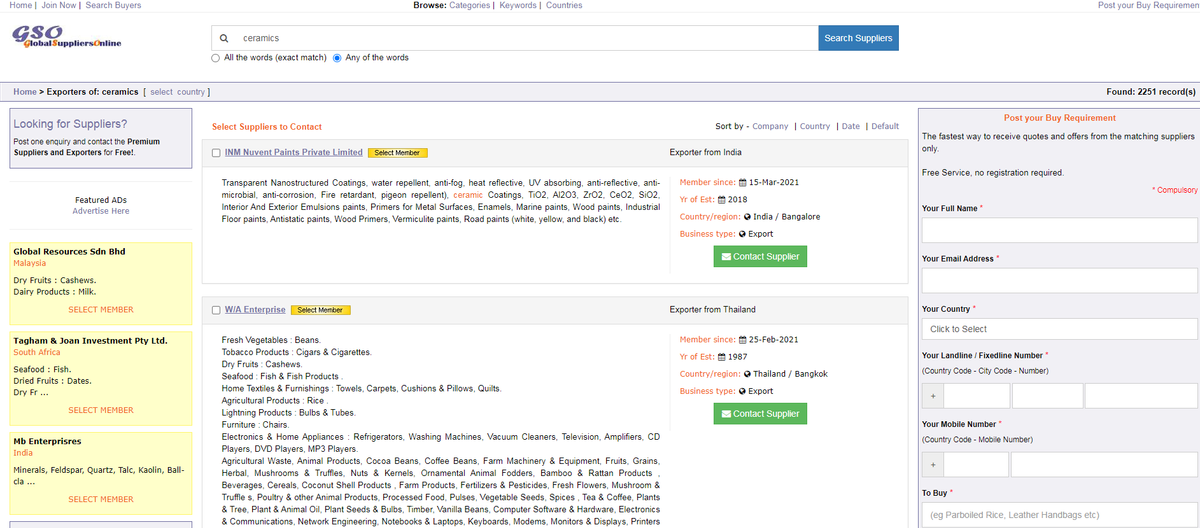Click the Home breadcrumb link
This screenshot has width=1200, height=528.
point(25,92)
